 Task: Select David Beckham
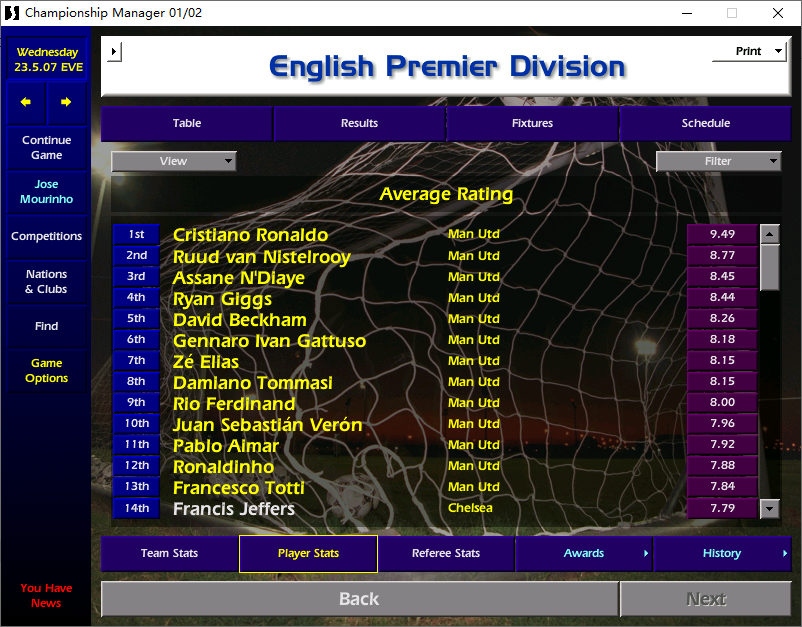coord(240,320)
